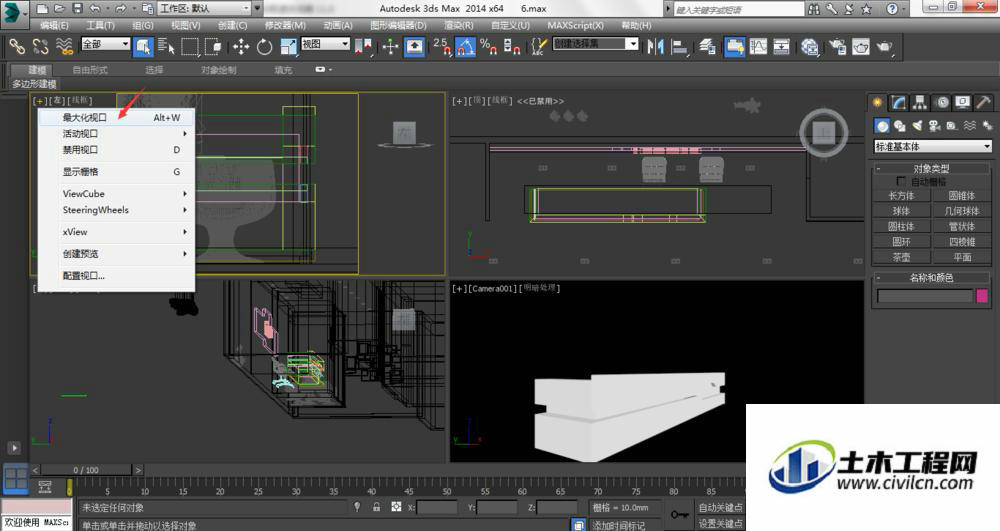Expand the ViewCube submenu

[116, 194]
